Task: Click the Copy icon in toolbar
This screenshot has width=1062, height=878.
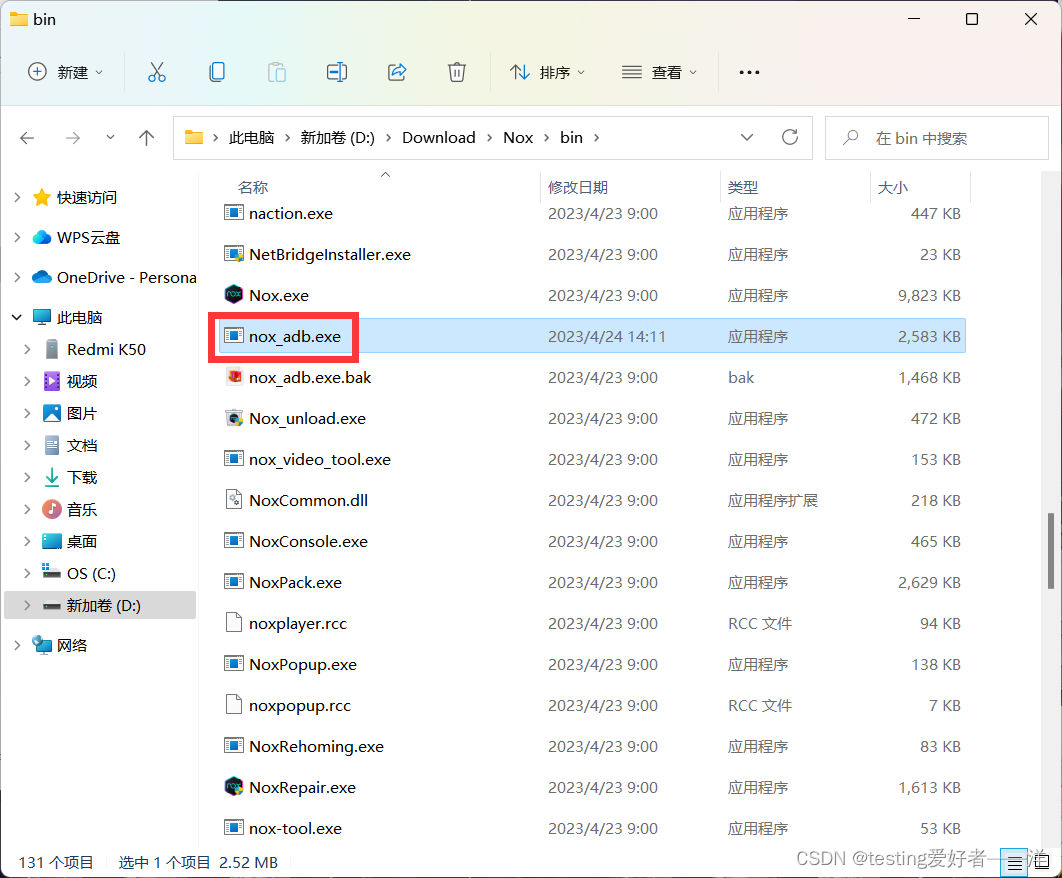Action: pos(217,72)
